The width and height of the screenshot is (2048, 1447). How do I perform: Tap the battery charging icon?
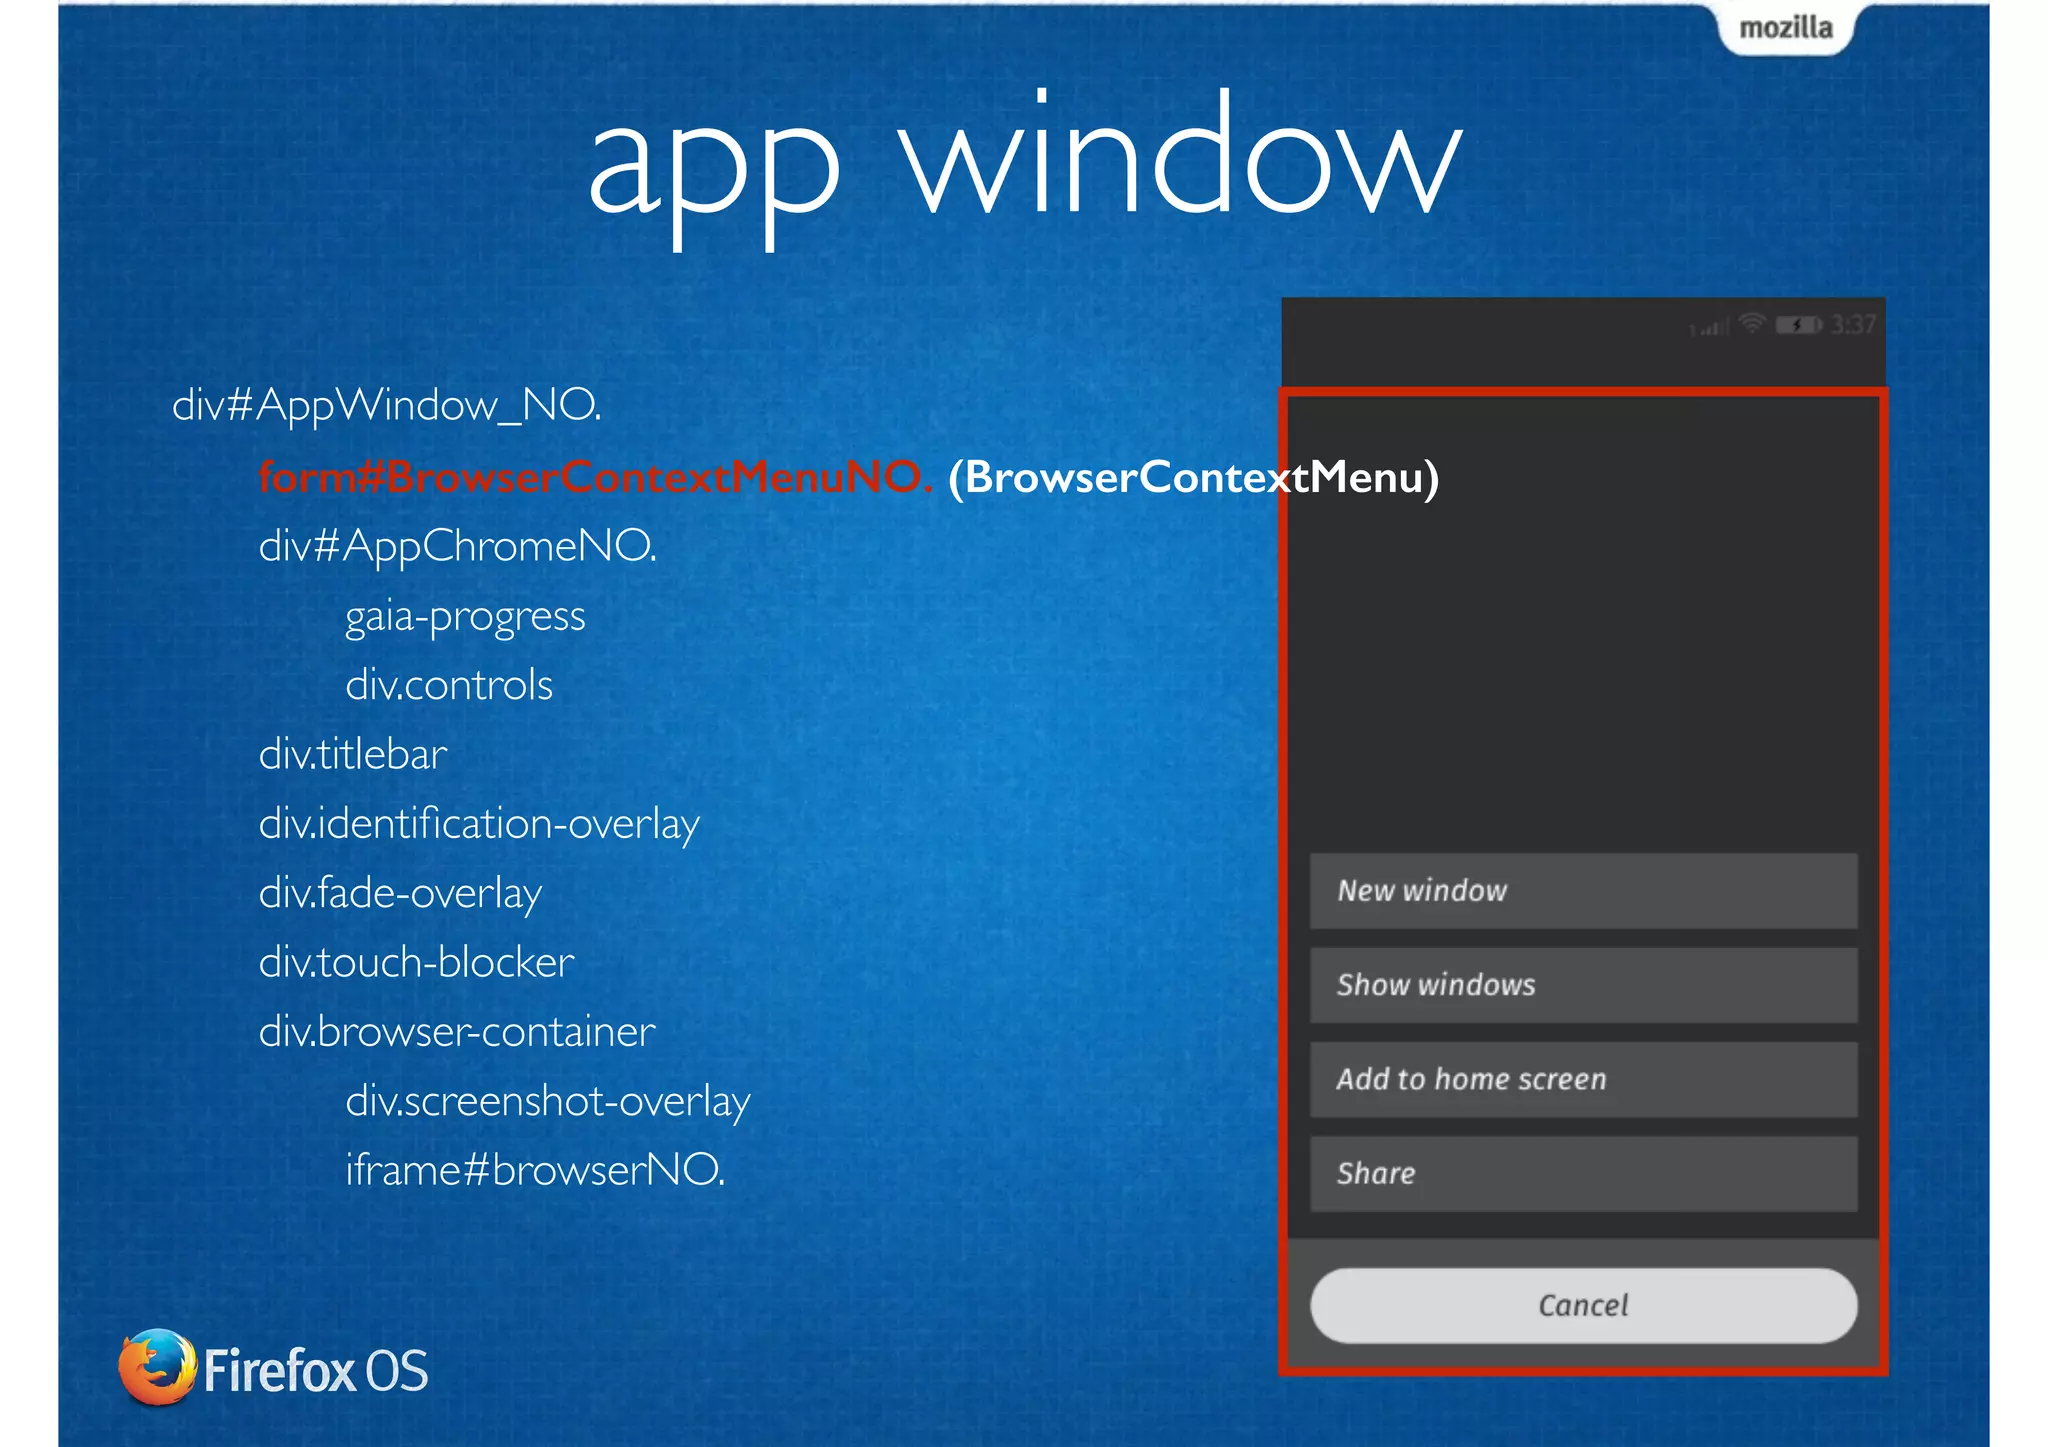pos(1798,325)
